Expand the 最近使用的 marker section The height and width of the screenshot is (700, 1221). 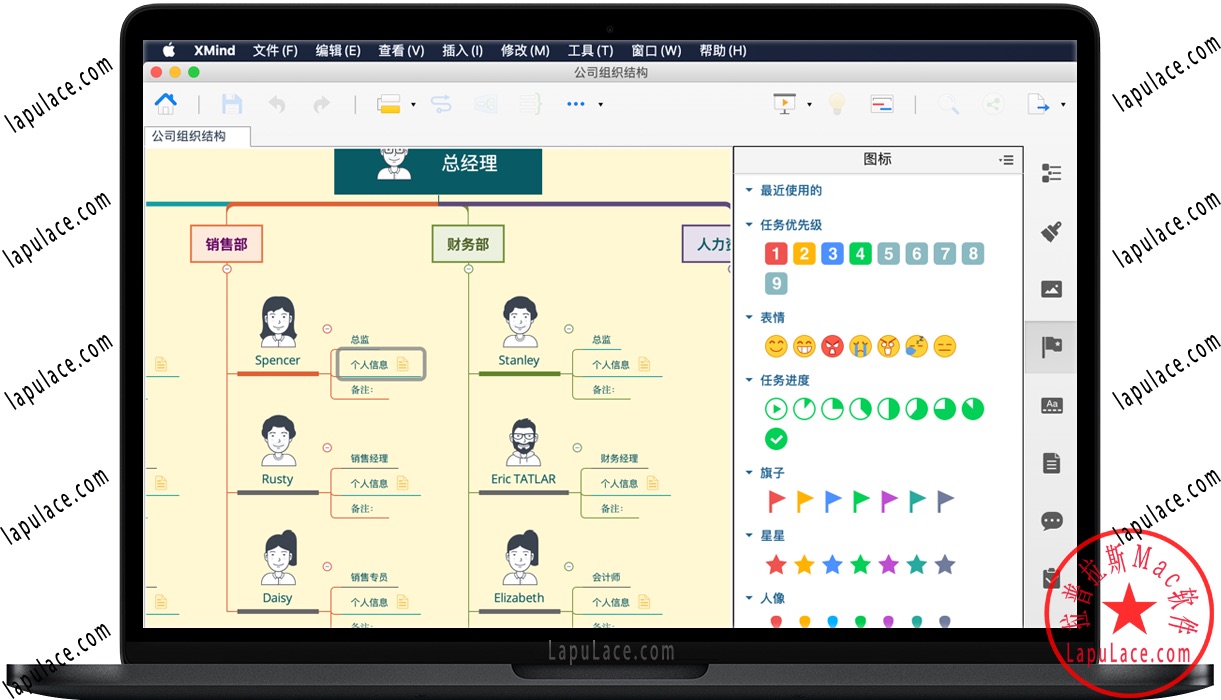(x=748, y=188)
